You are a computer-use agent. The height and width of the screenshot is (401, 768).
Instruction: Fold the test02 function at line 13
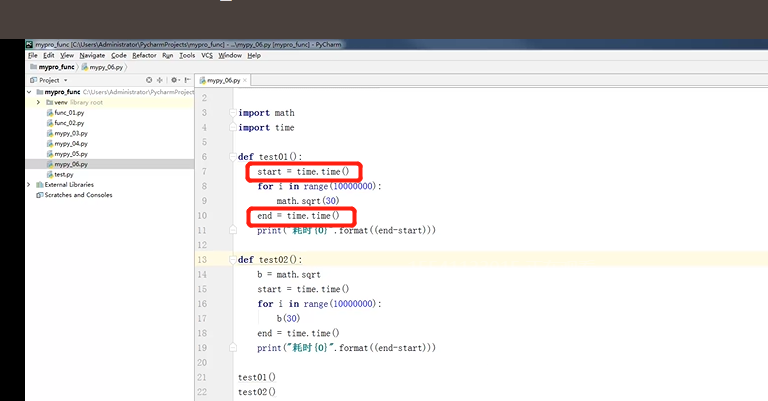point(233,260)
